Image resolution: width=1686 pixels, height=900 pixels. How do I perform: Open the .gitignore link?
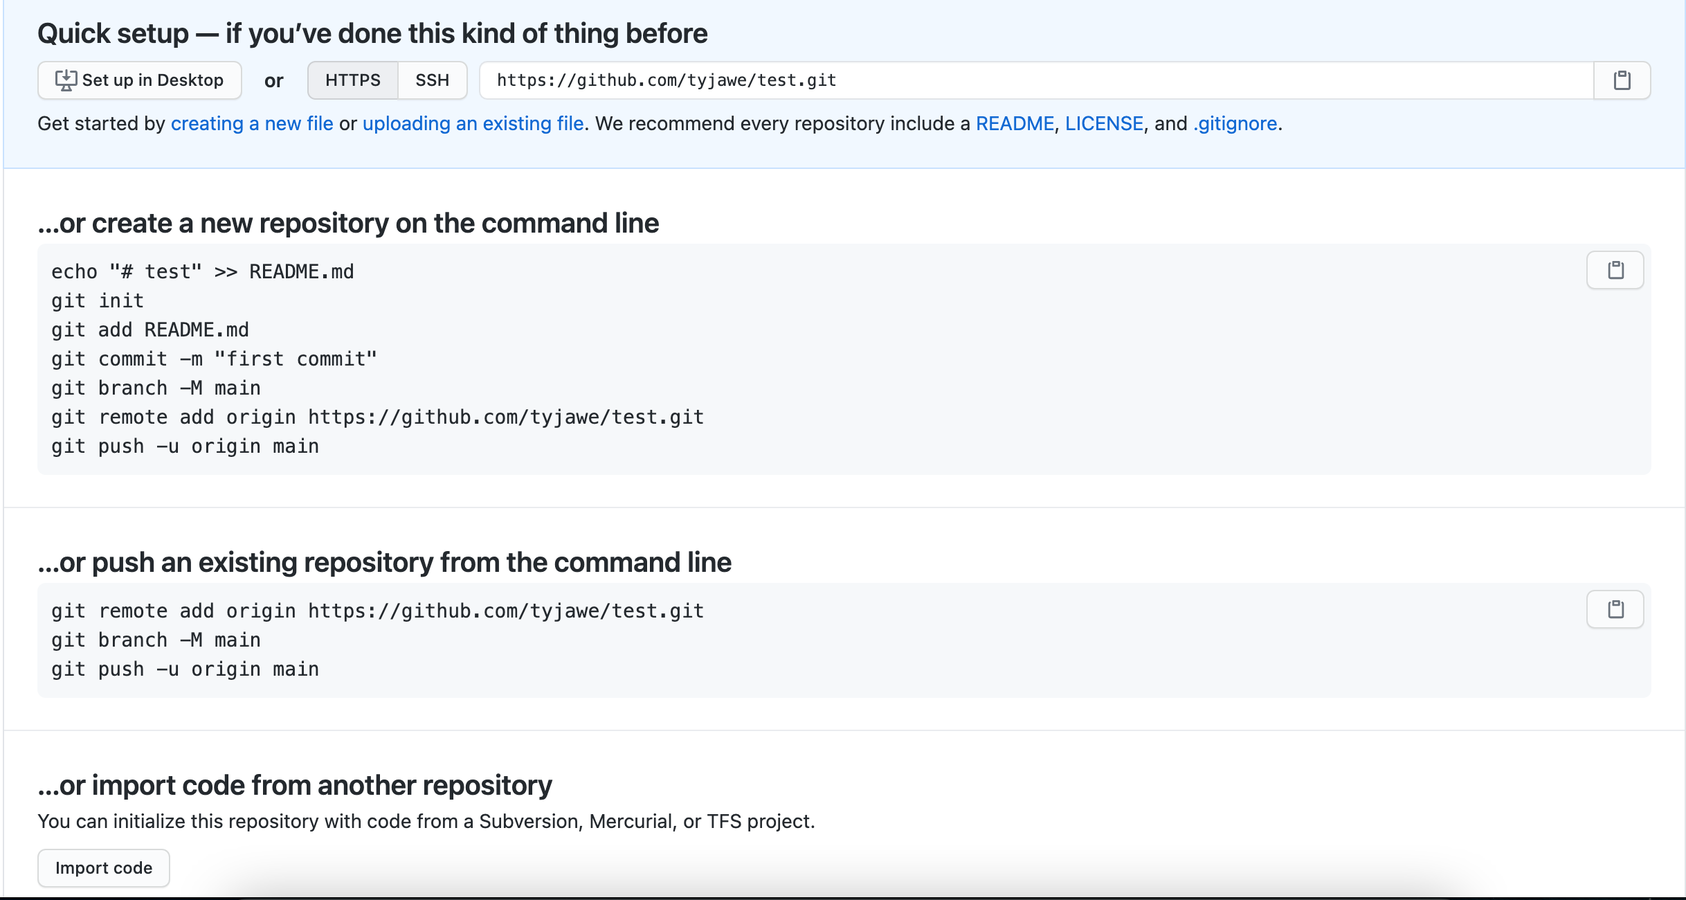[1235, 123]
